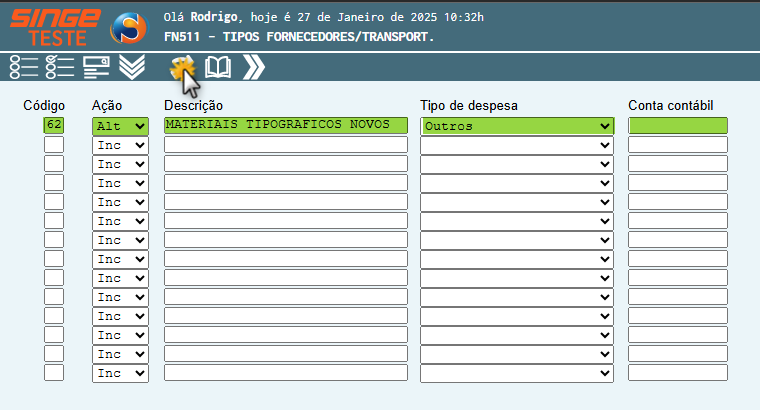Click the checklist icon with checkmarks
Screen dimensions: 760x410
tap(60, 67)
